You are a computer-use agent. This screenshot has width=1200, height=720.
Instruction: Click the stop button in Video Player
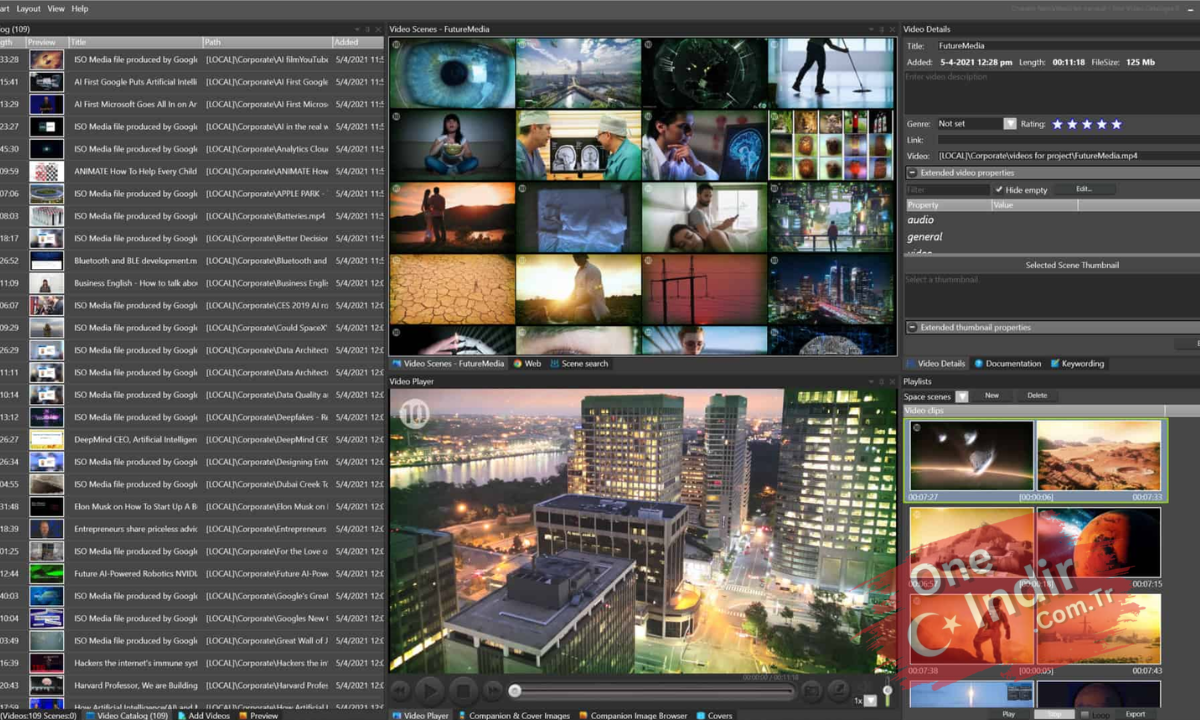tap(463, 690)
